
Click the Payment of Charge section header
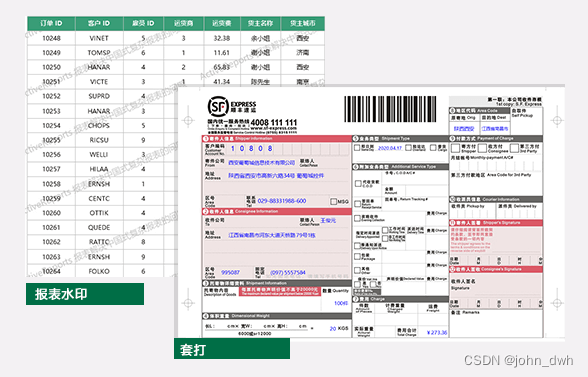pyautogui.click(x=496, y=138)
